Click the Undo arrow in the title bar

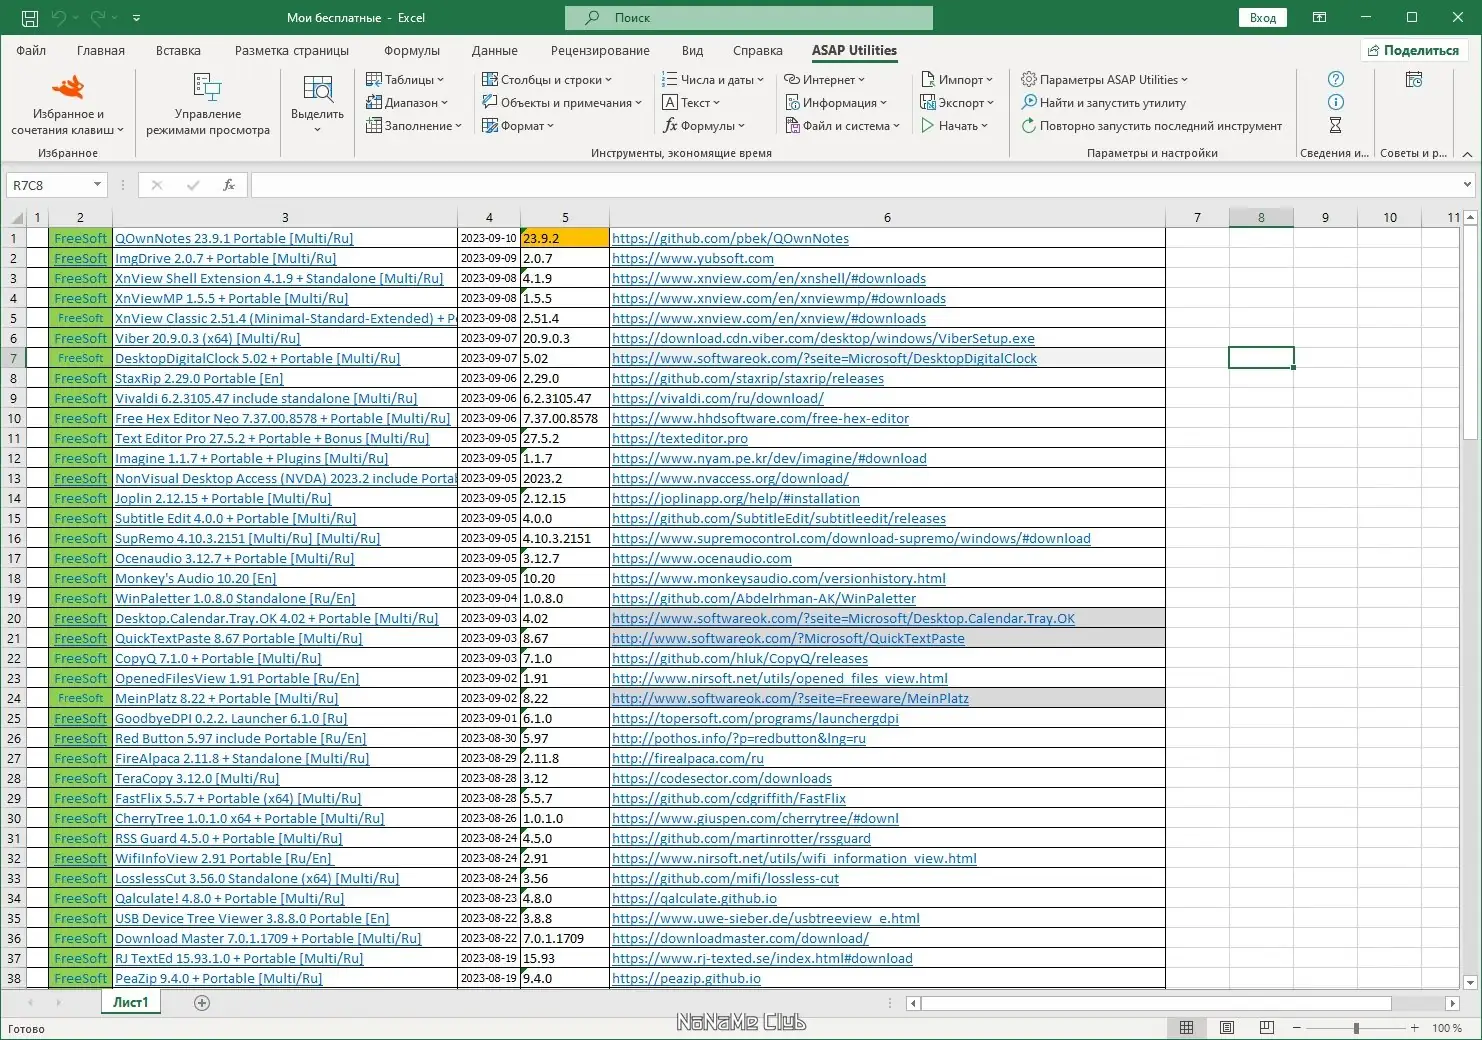point(59,18)
